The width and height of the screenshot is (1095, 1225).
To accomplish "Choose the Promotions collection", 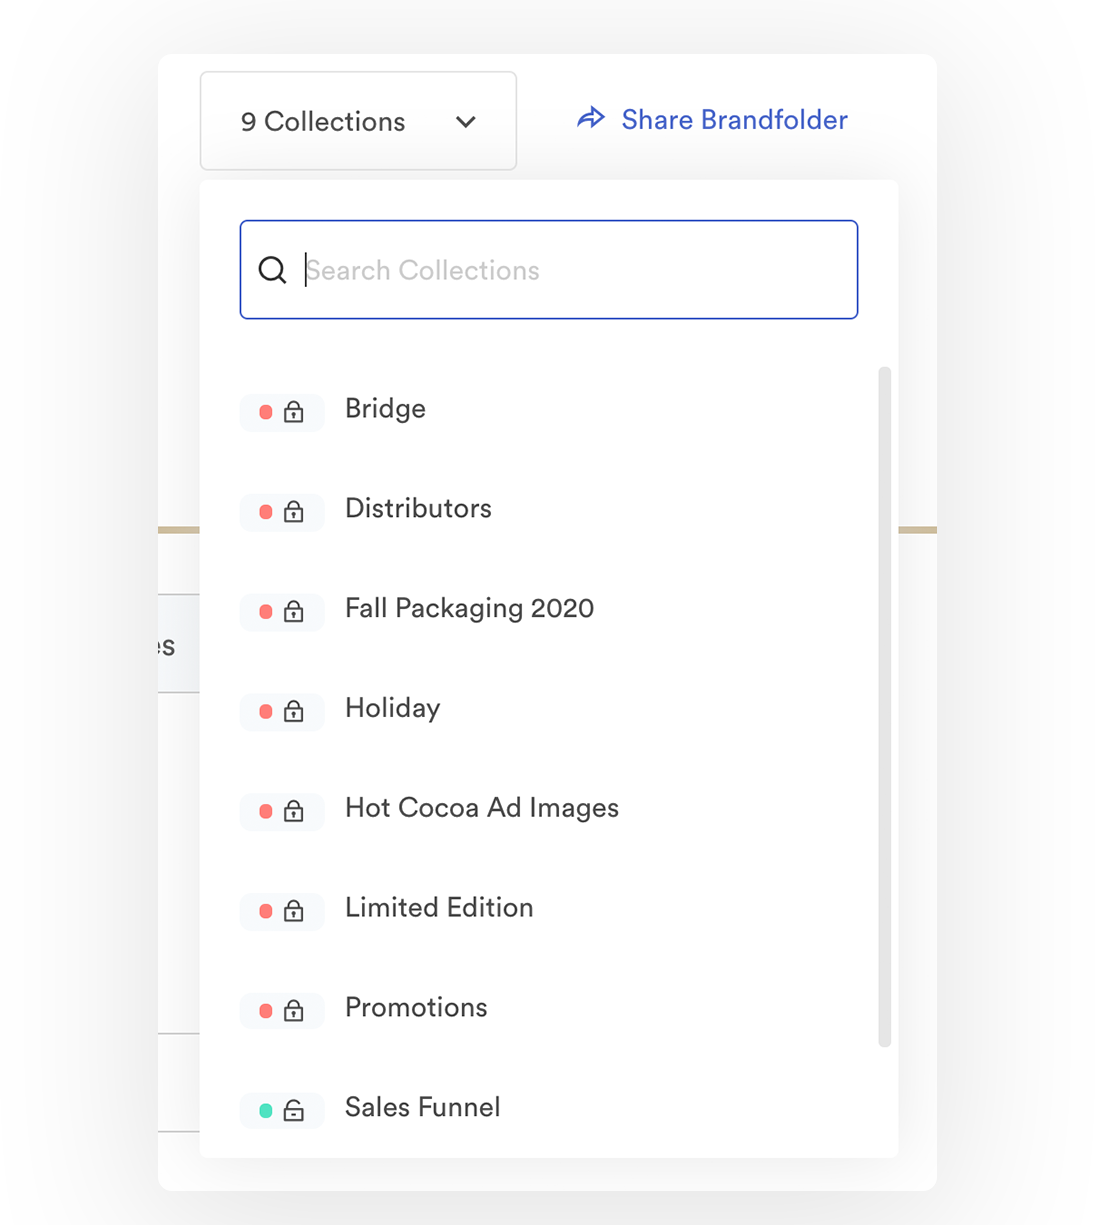I will 416,1008.
